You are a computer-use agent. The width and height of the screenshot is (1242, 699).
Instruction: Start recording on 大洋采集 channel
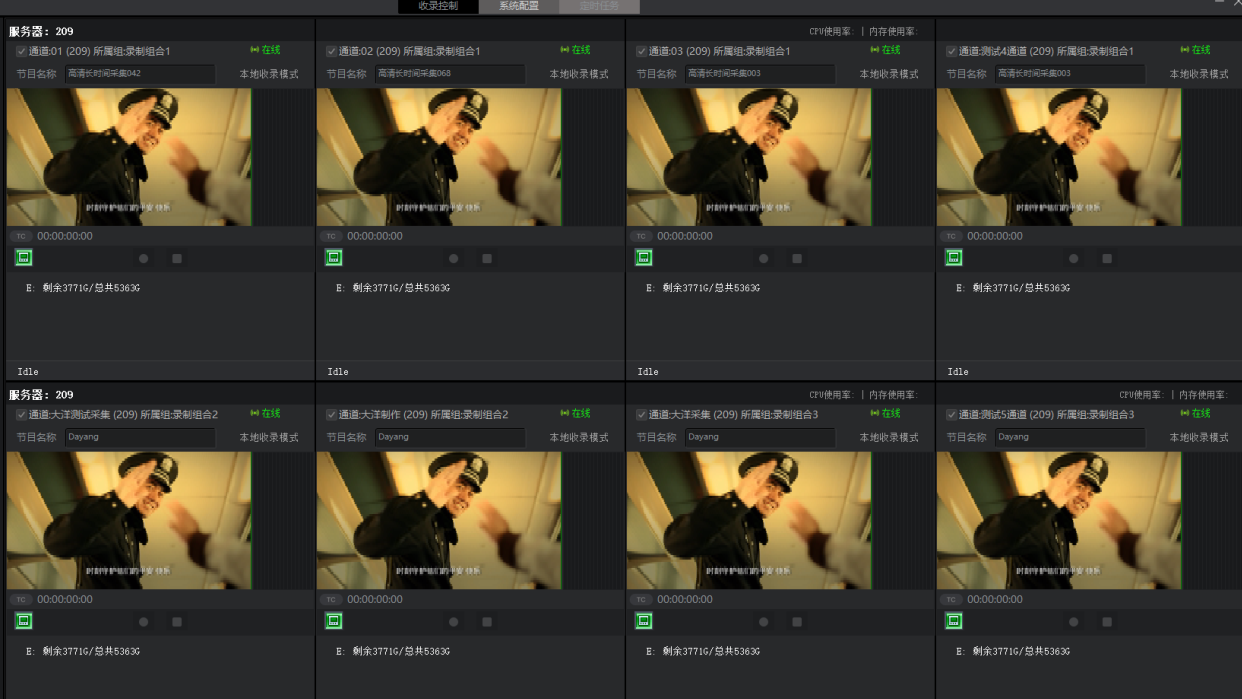click(764, 622)
